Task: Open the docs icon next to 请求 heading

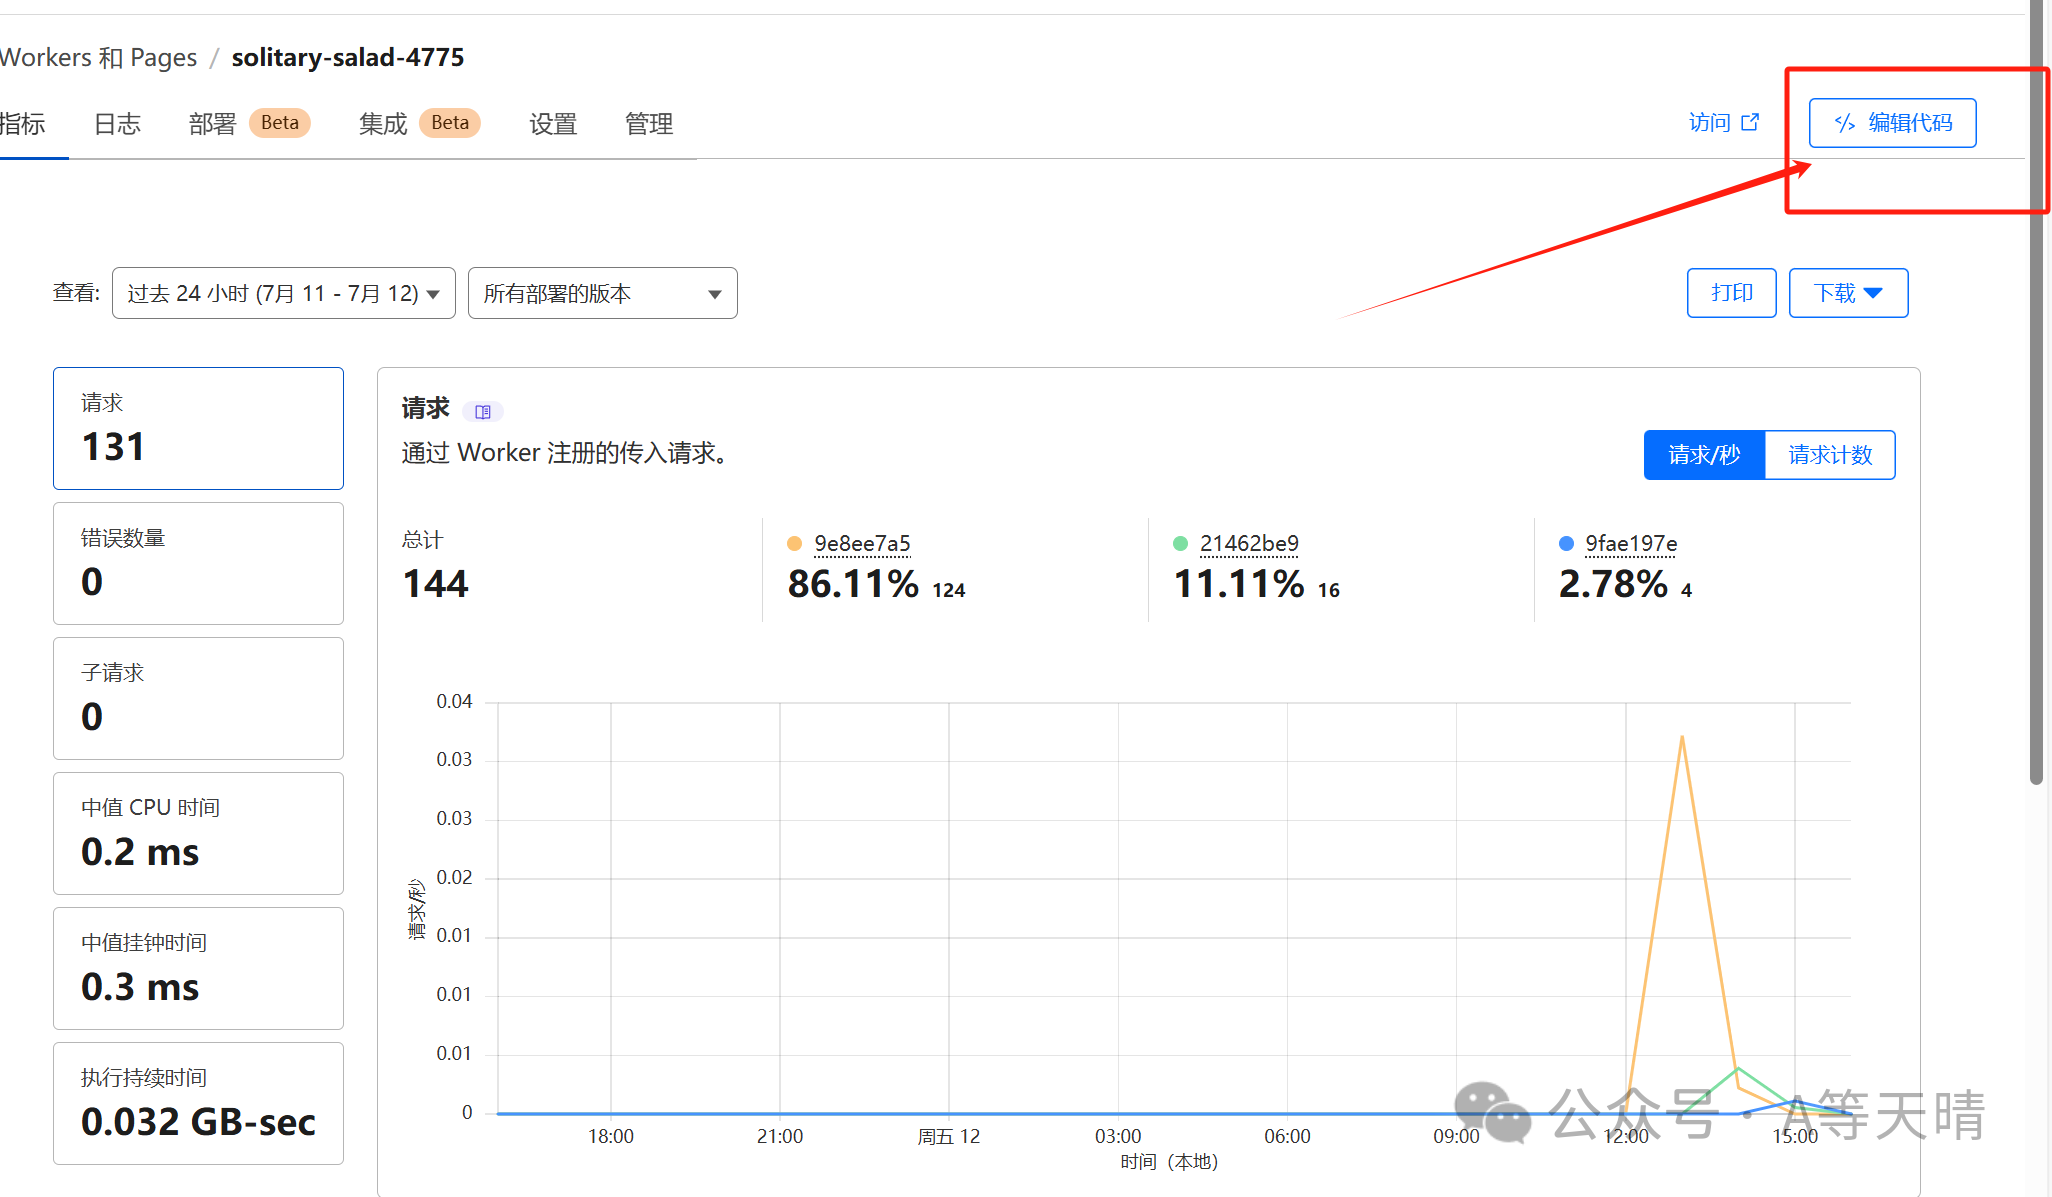Action: 483,411
